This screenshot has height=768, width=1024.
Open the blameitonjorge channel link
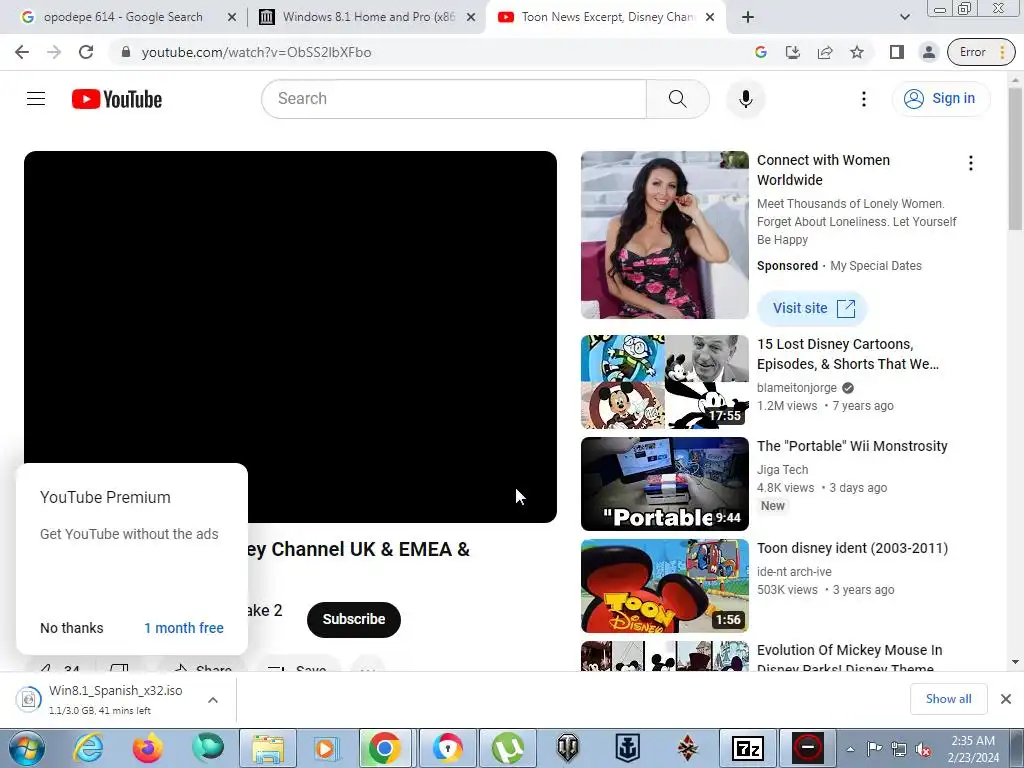(x=797, y=388)
